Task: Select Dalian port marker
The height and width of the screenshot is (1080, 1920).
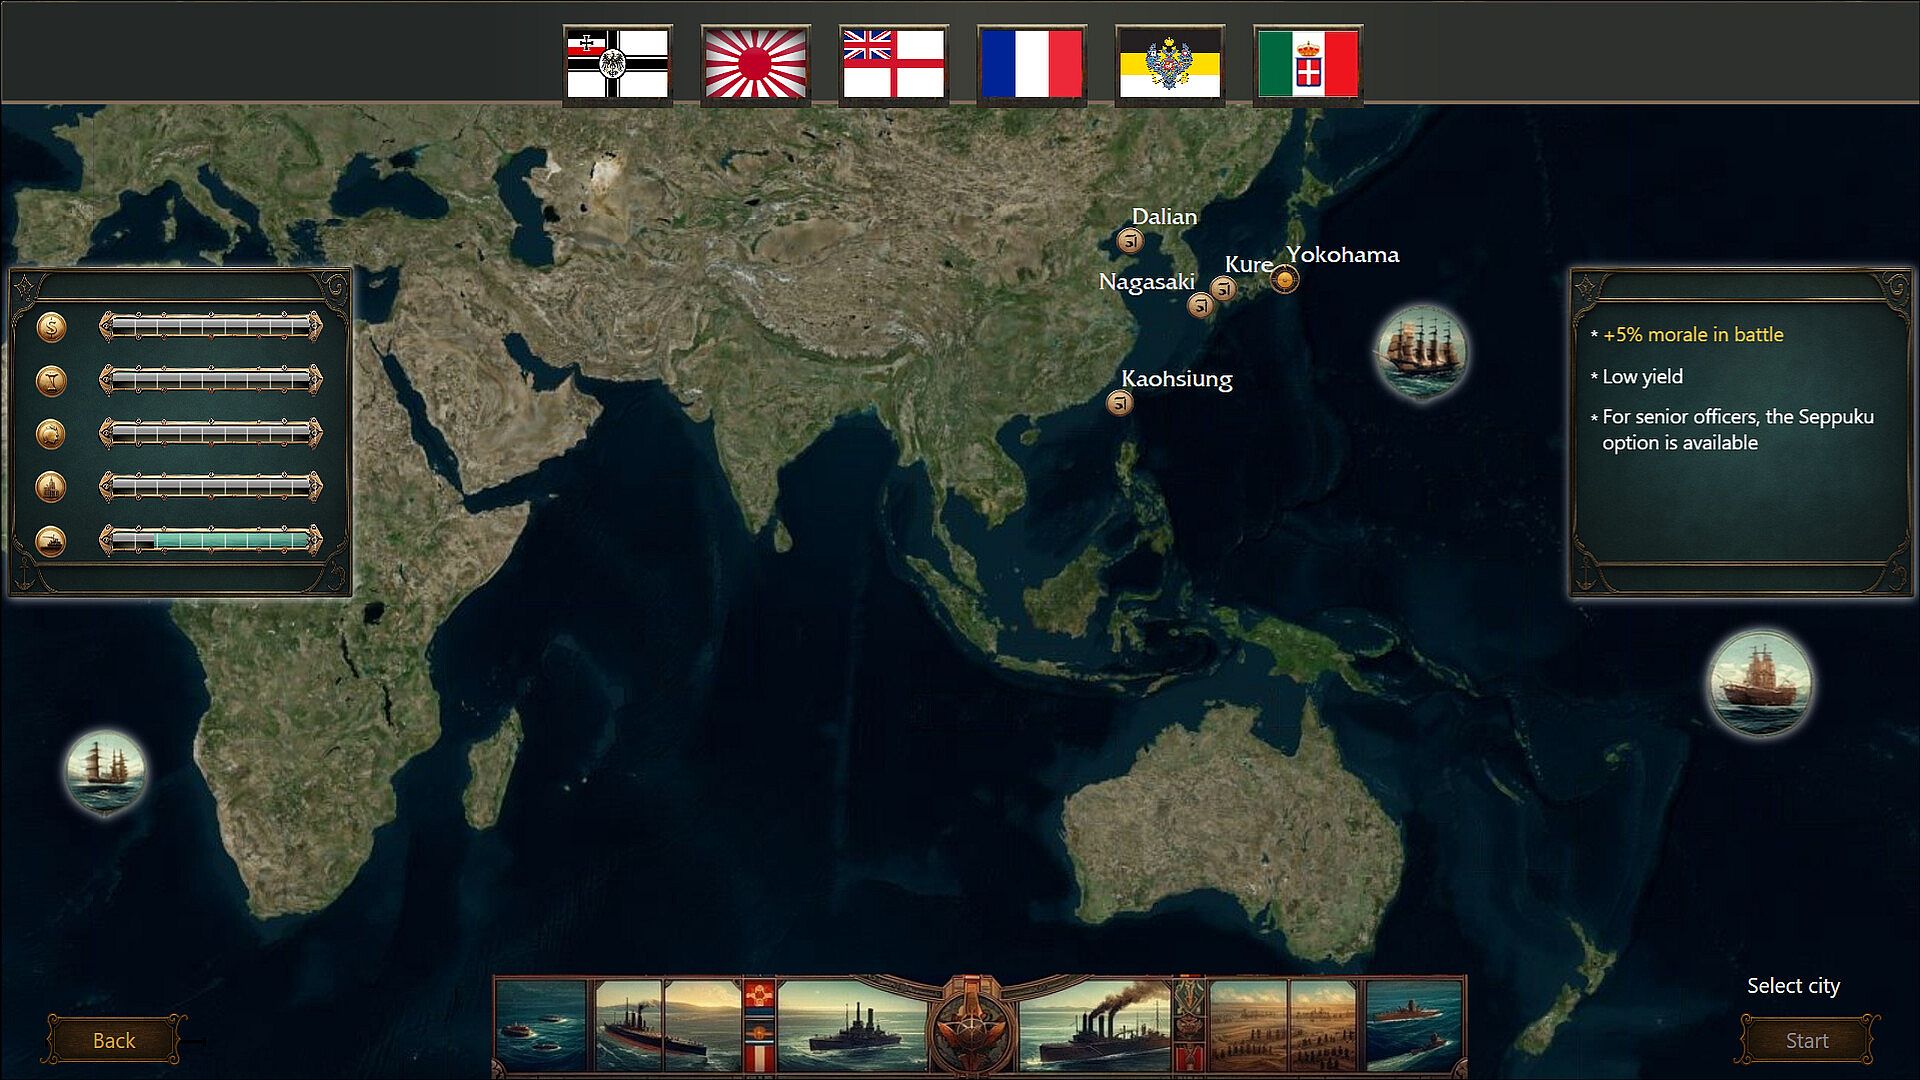Action: (1130, 241)
